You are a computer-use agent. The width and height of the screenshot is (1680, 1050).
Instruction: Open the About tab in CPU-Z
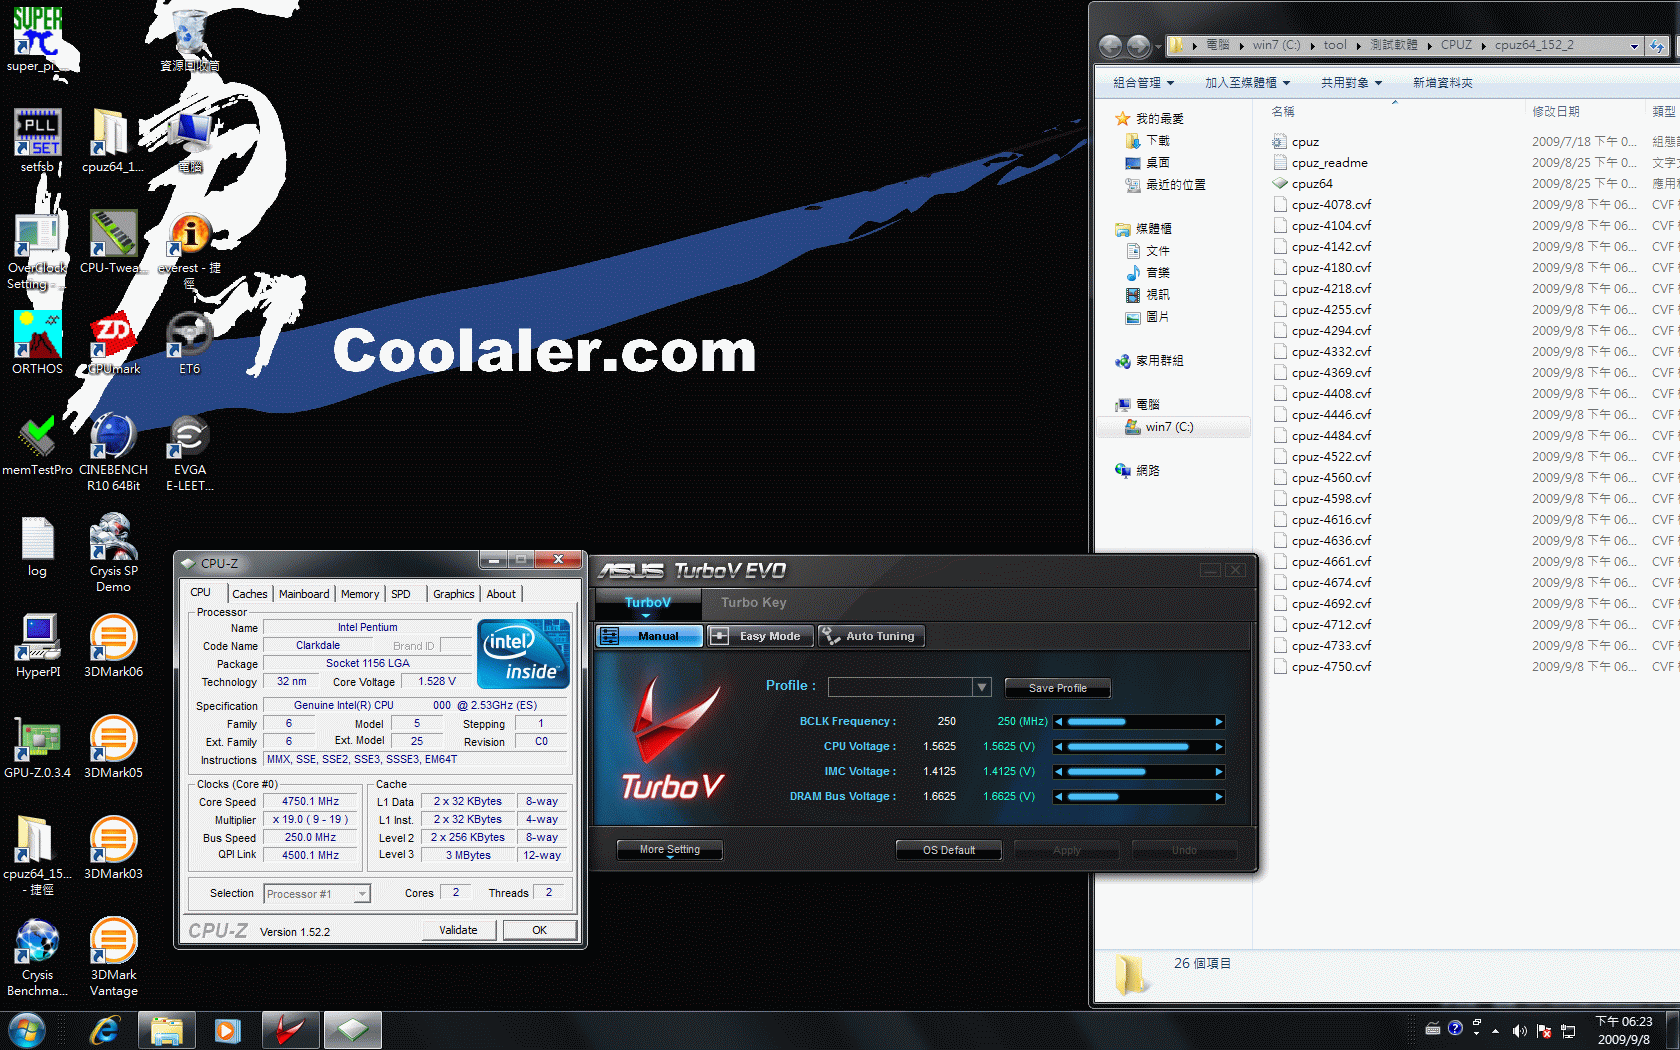click(x=501, y=594)
